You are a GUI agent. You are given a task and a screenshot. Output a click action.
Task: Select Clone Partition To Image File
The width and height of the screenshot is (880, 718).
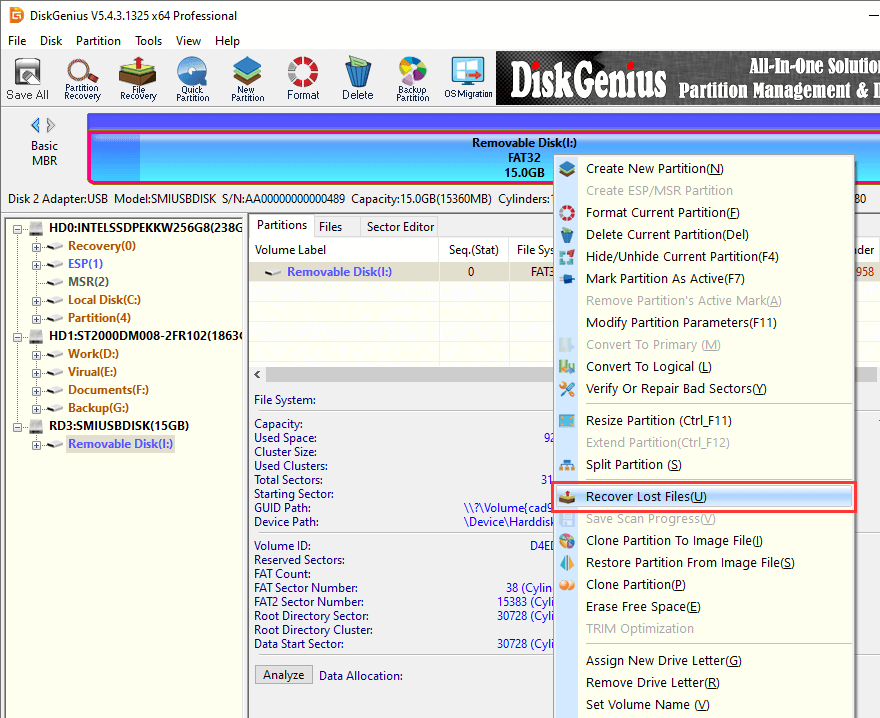click(673, 541)
